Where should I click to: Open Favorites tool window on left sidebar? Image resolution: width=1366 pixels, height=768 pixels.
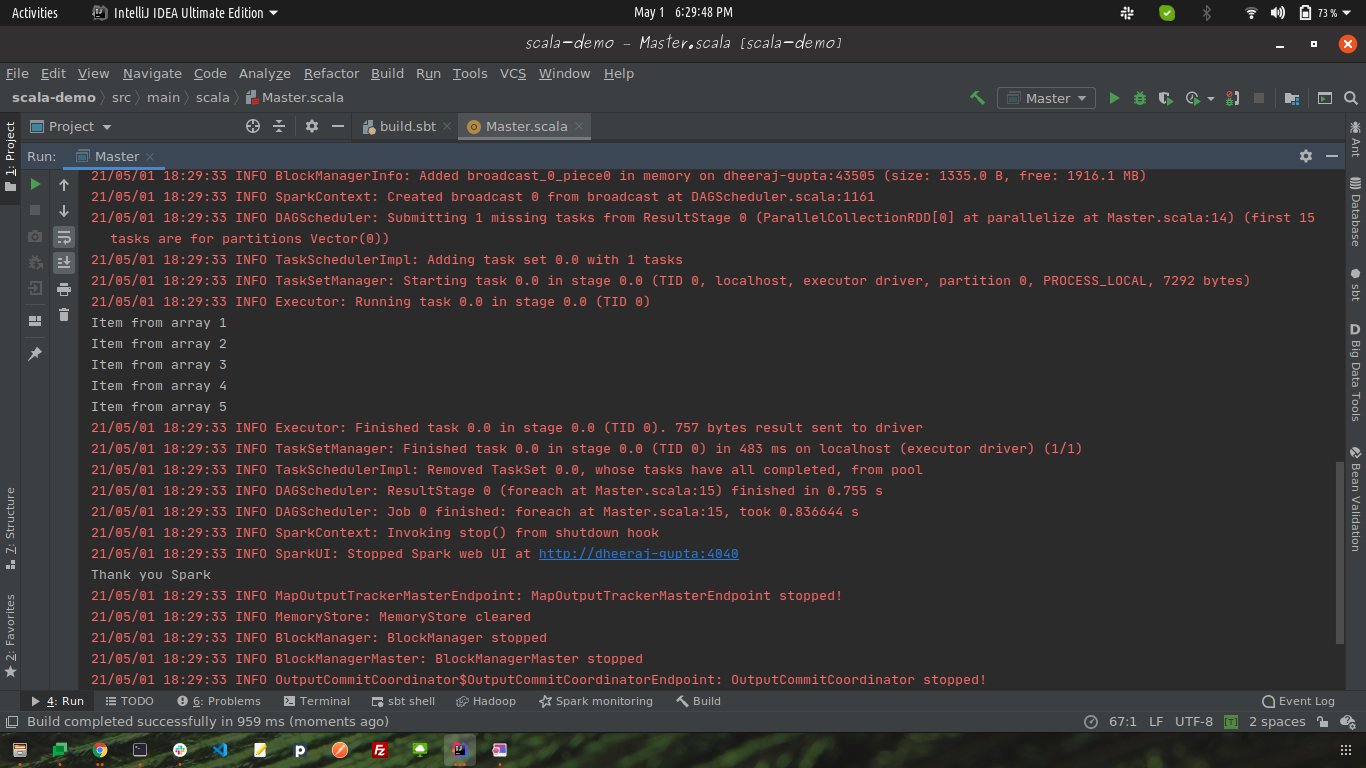(10, 635)
